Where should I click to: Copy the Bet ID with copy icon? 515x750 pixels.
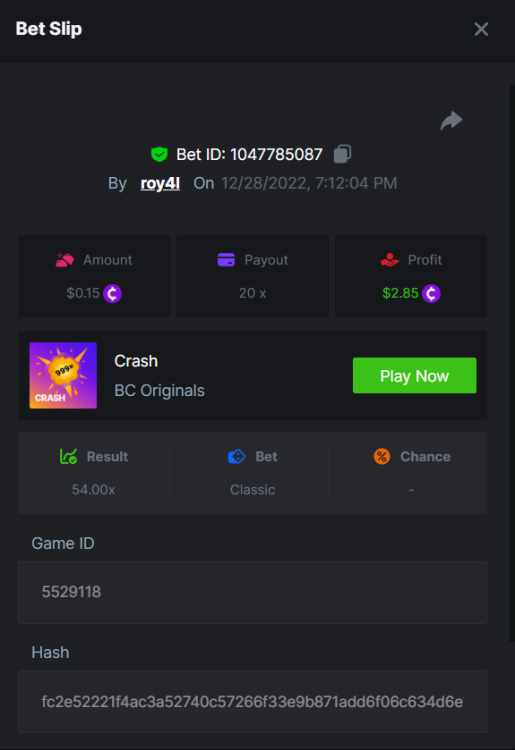(342, 154)
